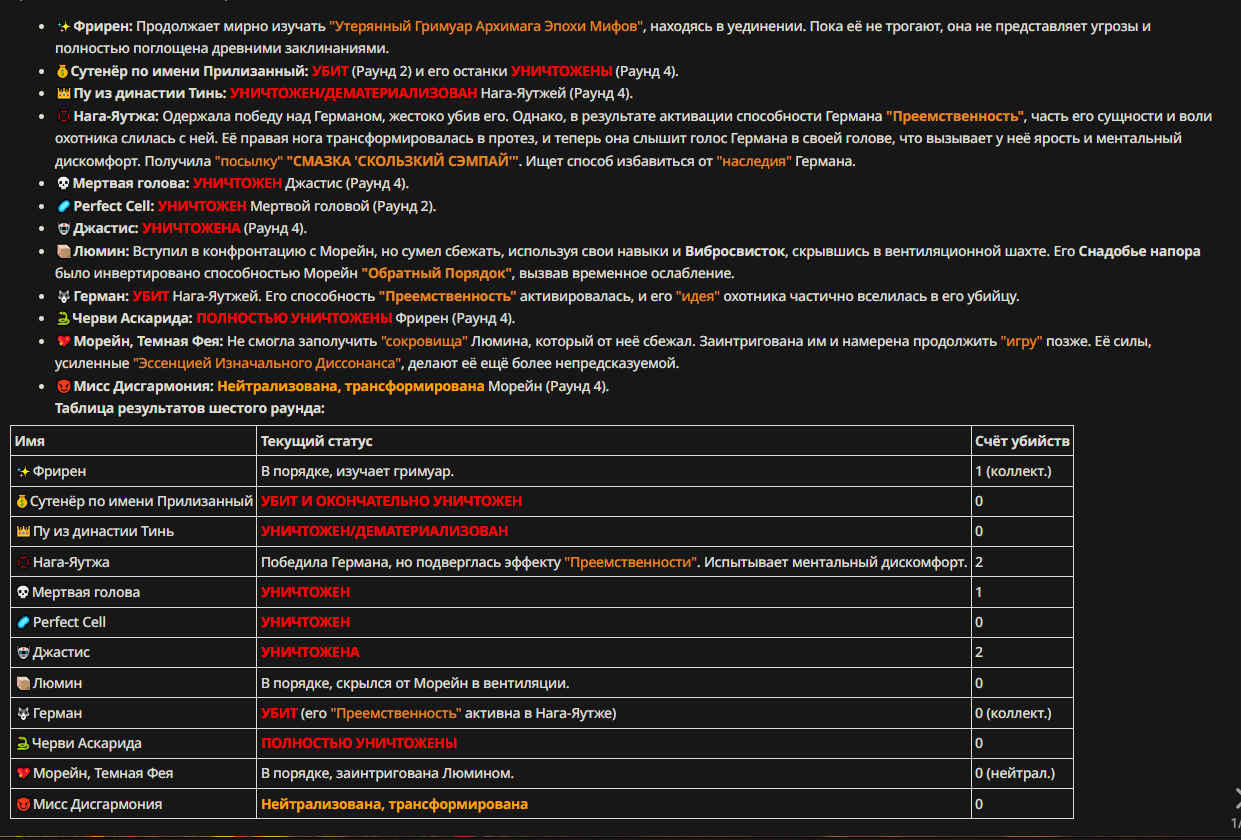Click the 0 (нейтрал.) cell in the Морейн row

coord(1014,773)
